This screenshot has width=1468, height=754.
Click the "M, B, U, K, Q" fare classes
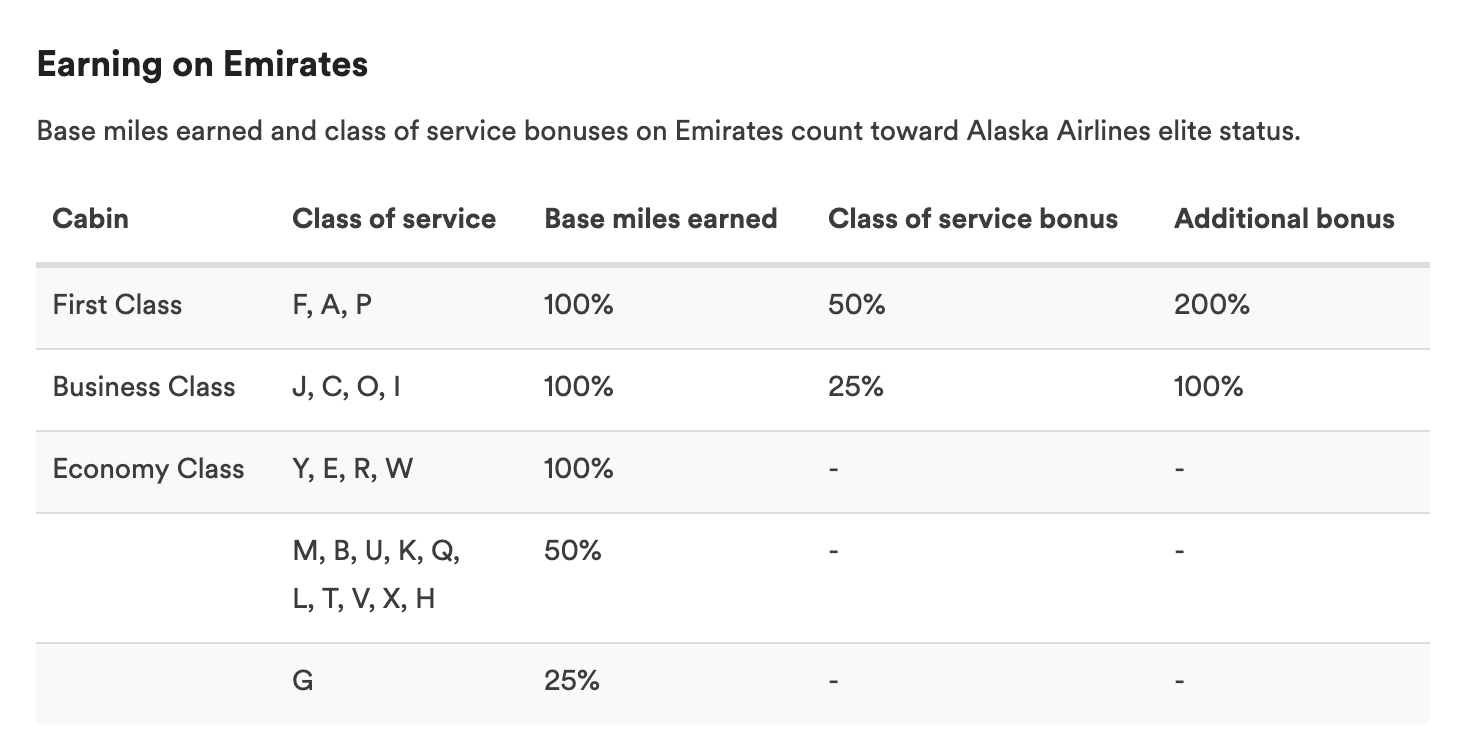click(x=376, y=551)
